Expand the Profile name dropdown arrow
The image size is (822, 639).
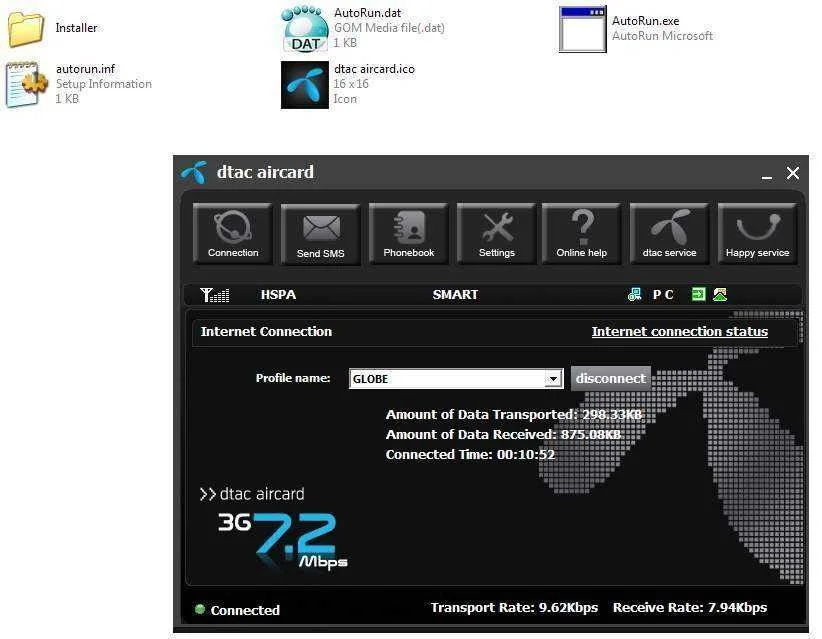pyautogui.click(x=553, y=379)
